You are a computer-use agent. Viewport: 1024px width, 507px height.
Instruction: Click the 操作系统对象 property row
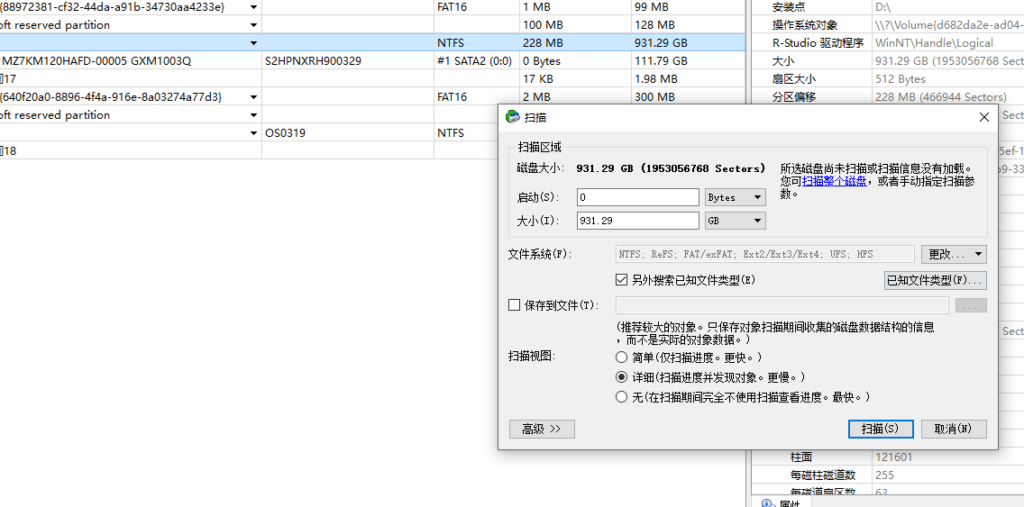tap(888, 25)
